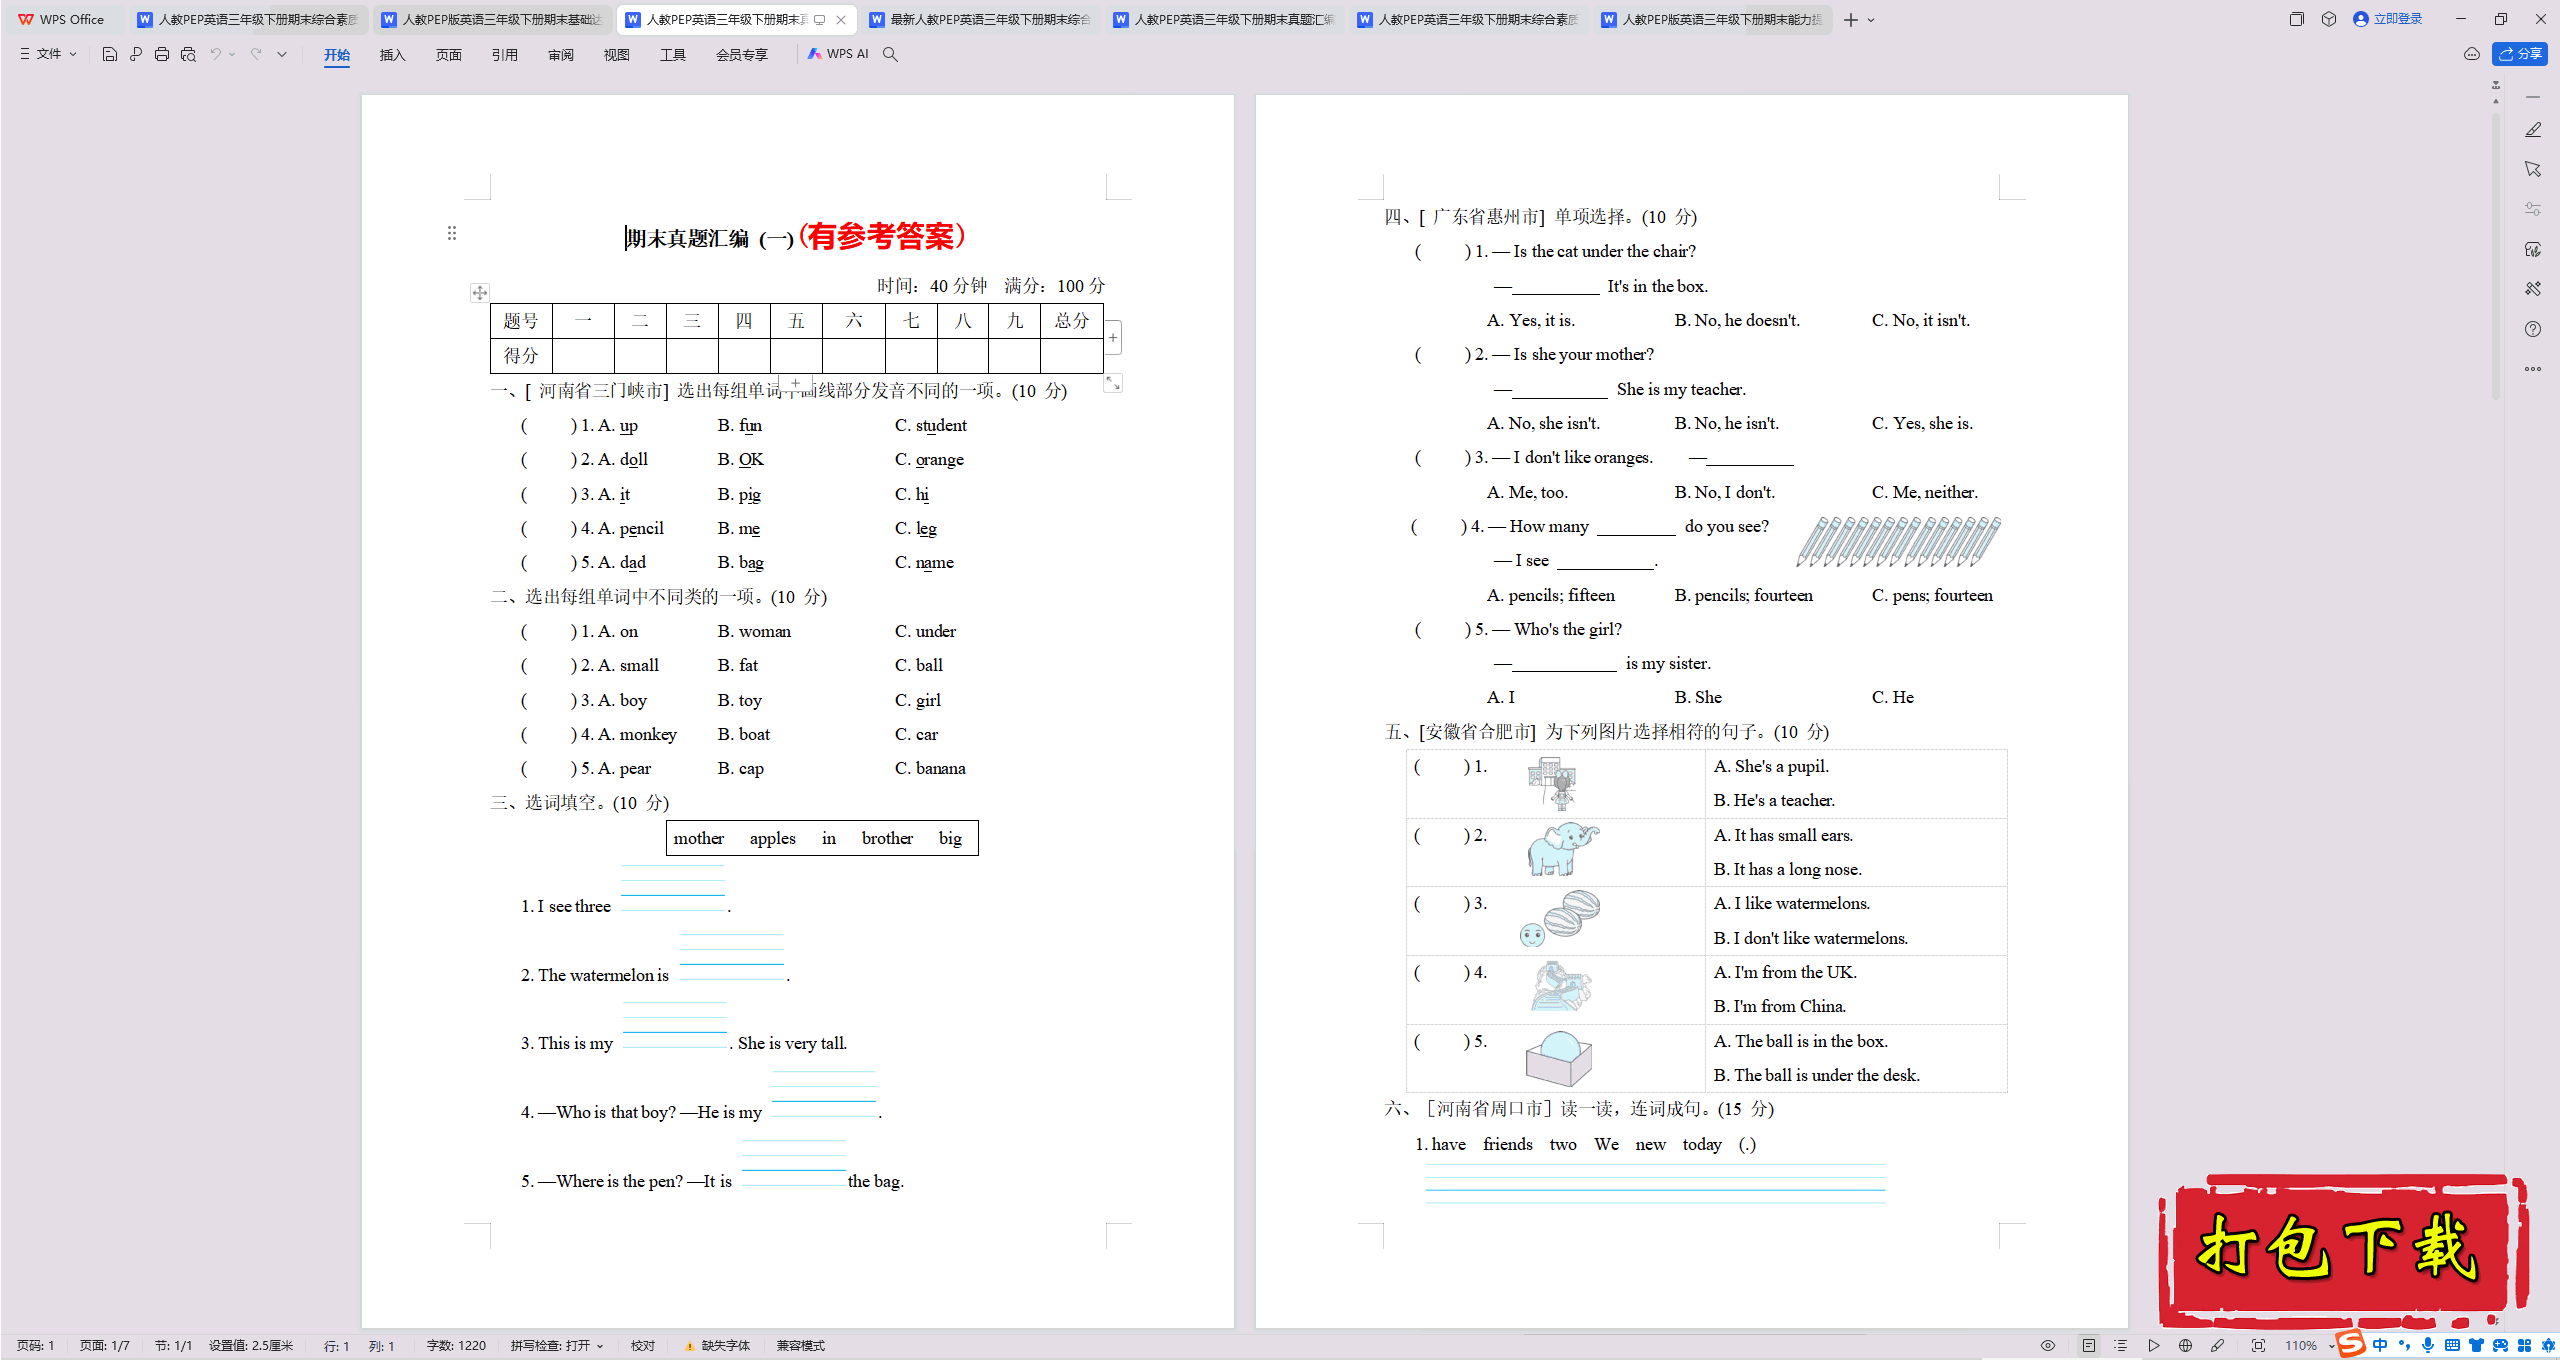Open the 页面 ribbon tab
The height and width of the screenshot is (1360, 2560).
[449, 55]
